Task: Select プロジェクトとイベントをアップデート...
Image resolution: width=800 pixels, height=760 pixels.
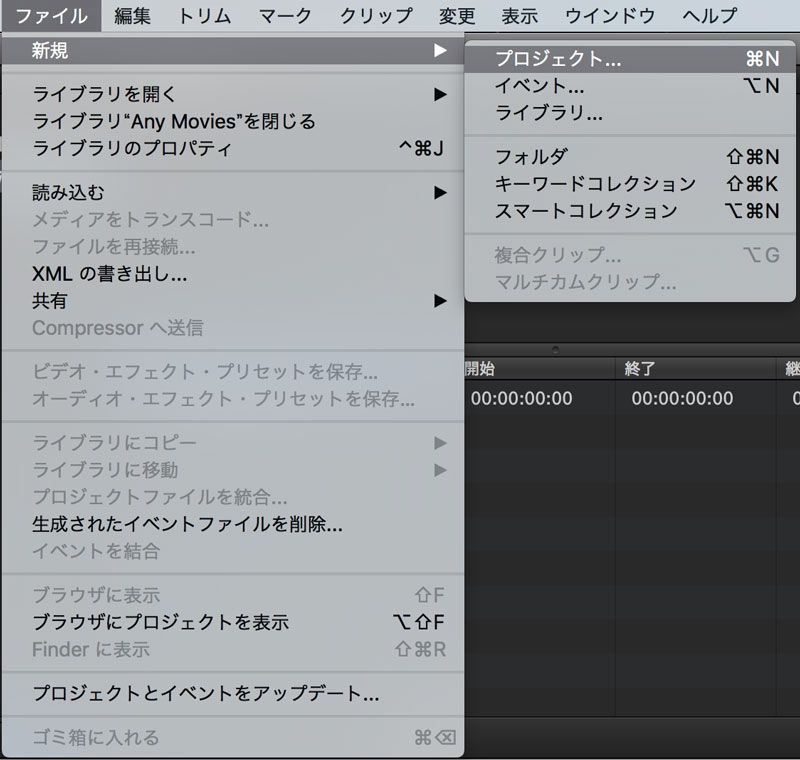Action: 205,693
